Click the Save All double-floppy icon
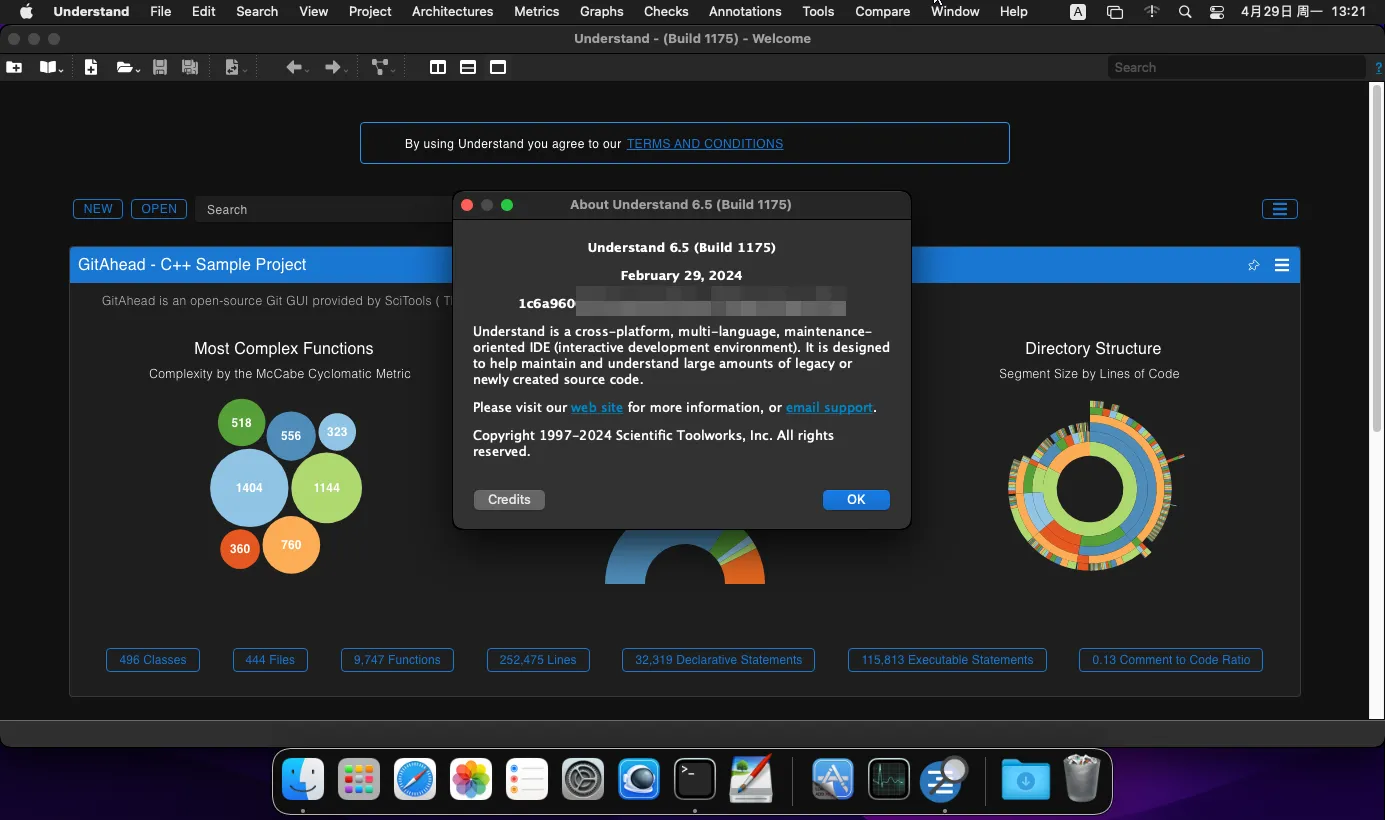Screen dimensions: 1385x820 pos(189,67)
